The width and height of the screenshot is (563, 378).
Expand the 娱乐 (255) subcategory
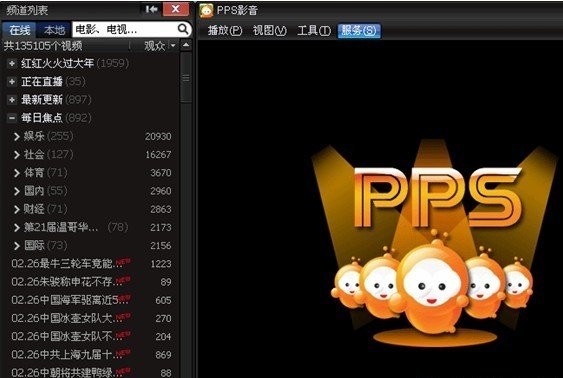17,136
